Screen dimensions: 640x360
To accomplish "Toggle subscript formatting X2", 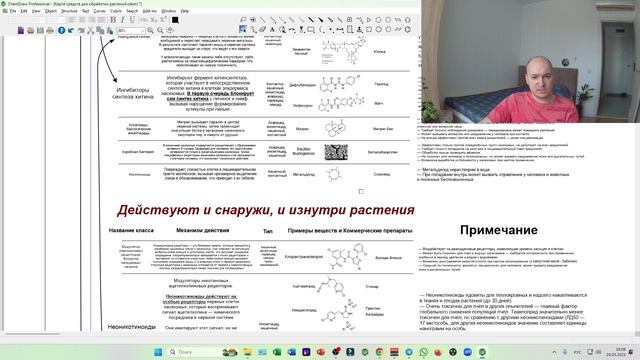I will tap(153, 20).
